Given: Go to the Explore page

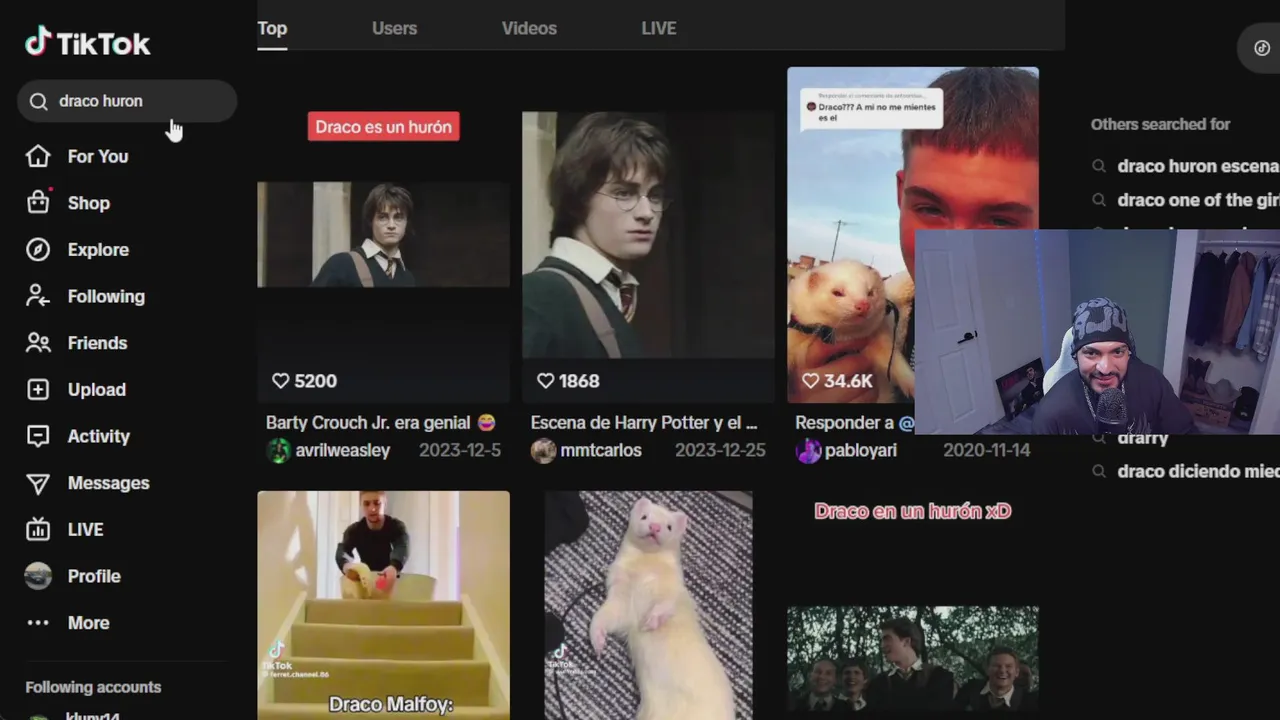Looking at the screenshot, I should click(98, 250).
